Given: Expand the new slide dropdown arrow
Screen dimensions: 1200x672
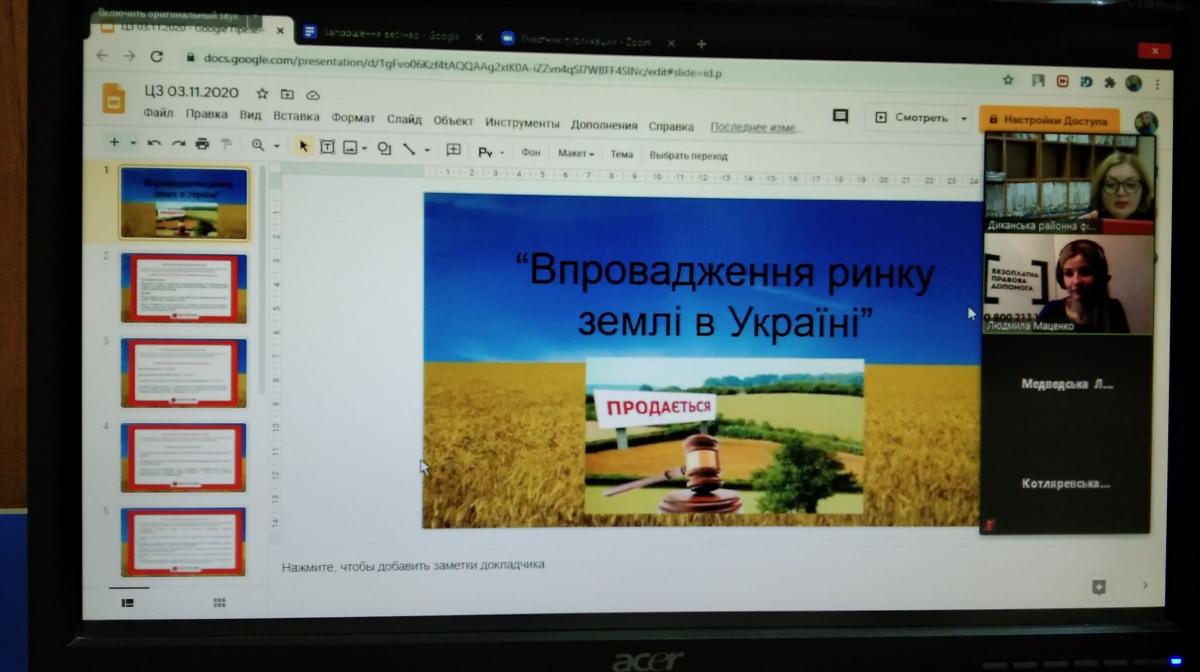Looking at the screenshot, I should [132, 143].
